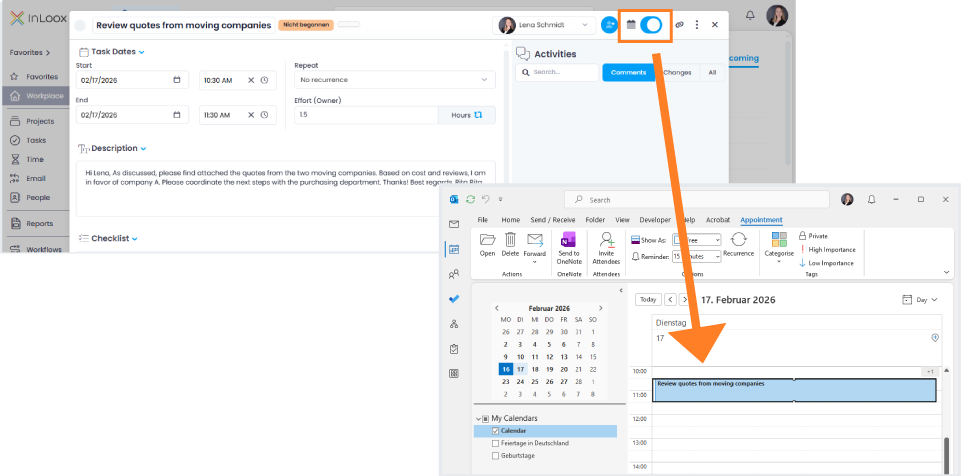Viewport: 961px width, 476px height.
Task: Open the File menu in Outlook
Action: click(483, 220)
